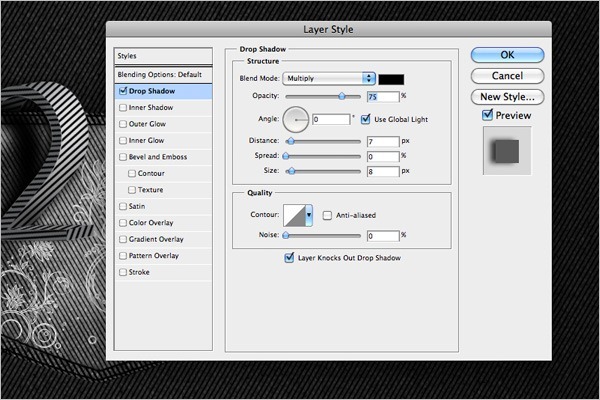Viewport: 600px width, 400px height.
Task: Click the Distance slider handle
Action: [291, 141]
